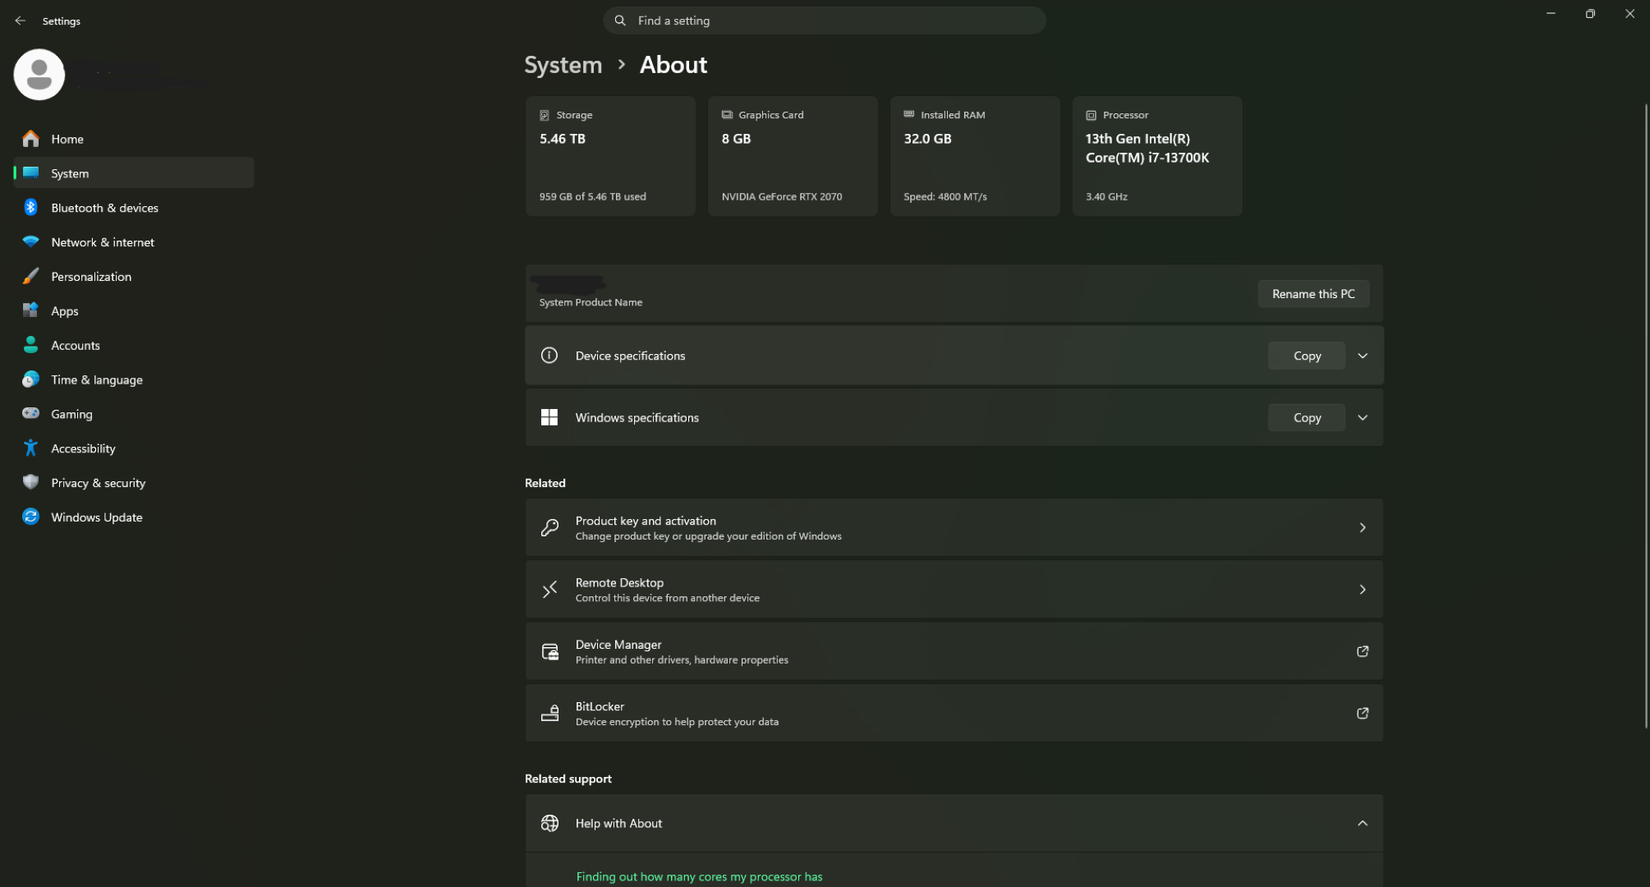
Task: Click the key icon for Product key
Action: [x=549, y=528]
